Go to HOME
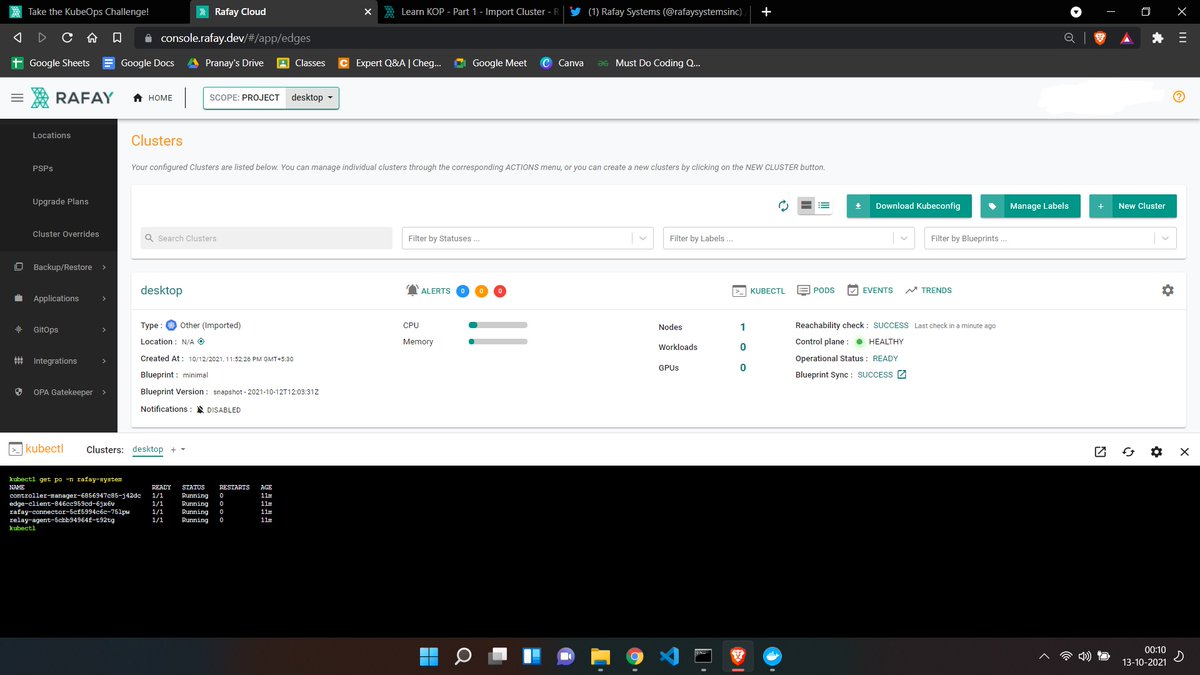The height and width of the screenshot is (675, 1200). (x=153, y=98)
